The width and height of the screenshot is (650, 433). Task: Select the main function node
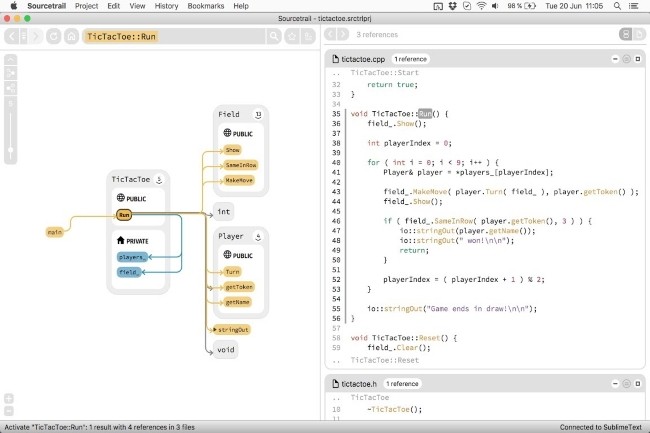coord(54,232)
